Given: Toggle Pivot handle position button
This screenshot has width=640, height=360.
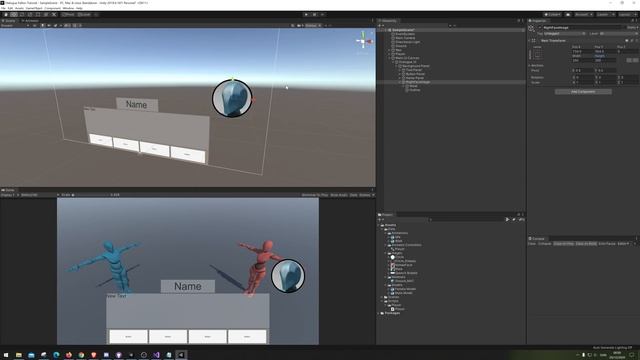Looking at the screenshot, I should [x=68, y=14].
